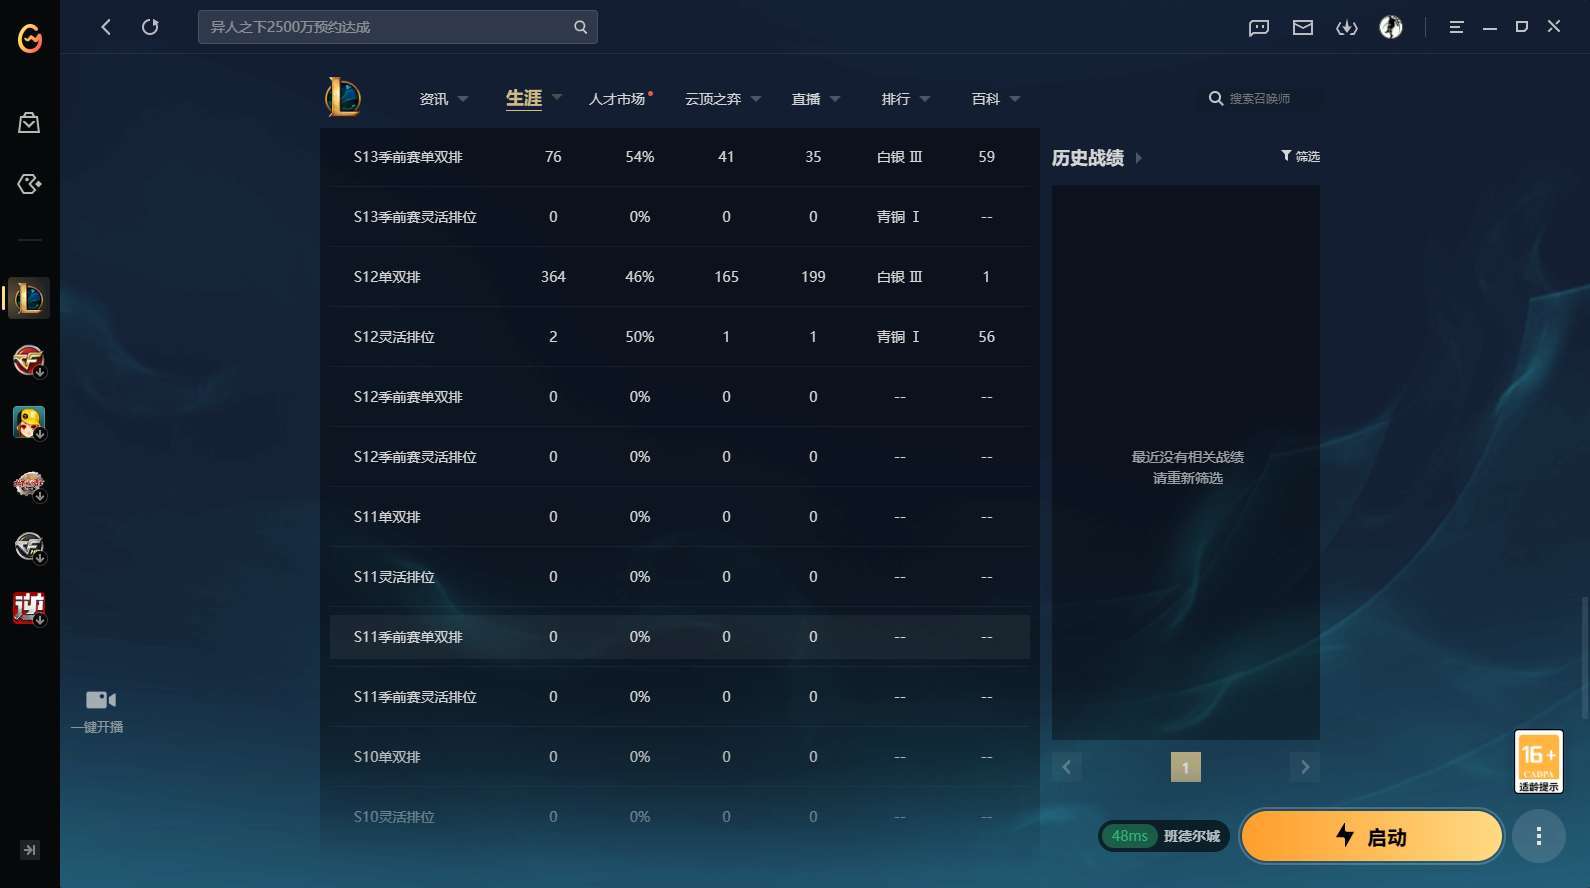Open the user avatar profile
The height and width of the screenshot is (888, 1590).
point(1391,27)
